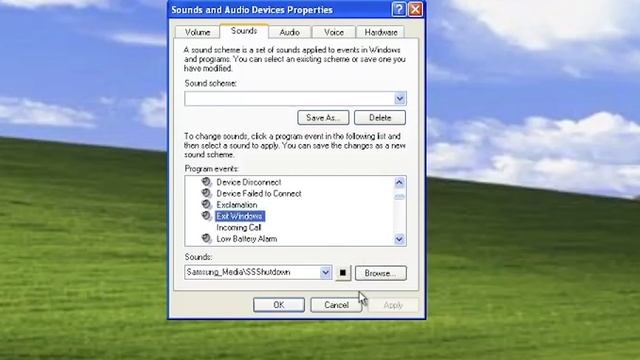The width and height of the screenshot is (640, 360).
Task: Click the Browse... button
Action: coord(380,273)
